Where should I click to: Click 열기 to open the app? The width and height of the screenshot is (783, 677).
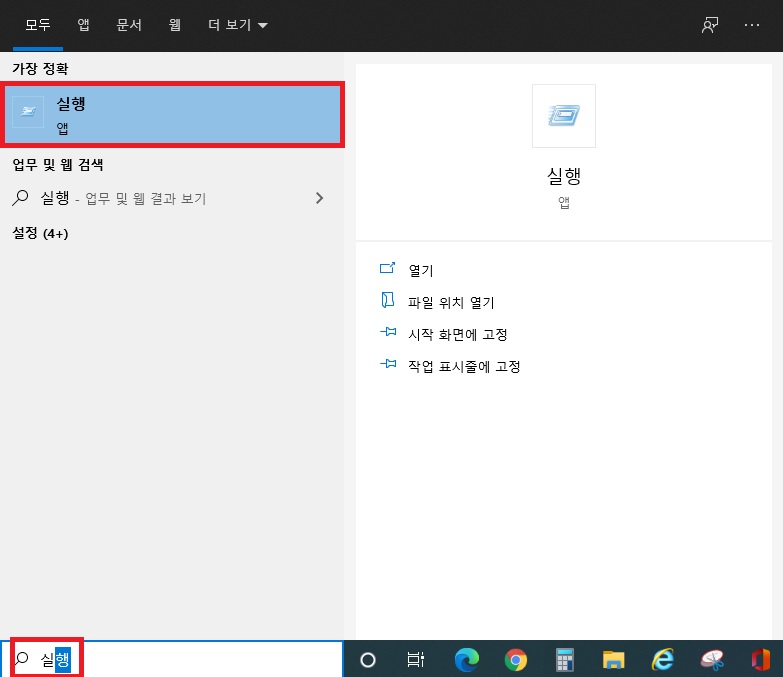421,270
